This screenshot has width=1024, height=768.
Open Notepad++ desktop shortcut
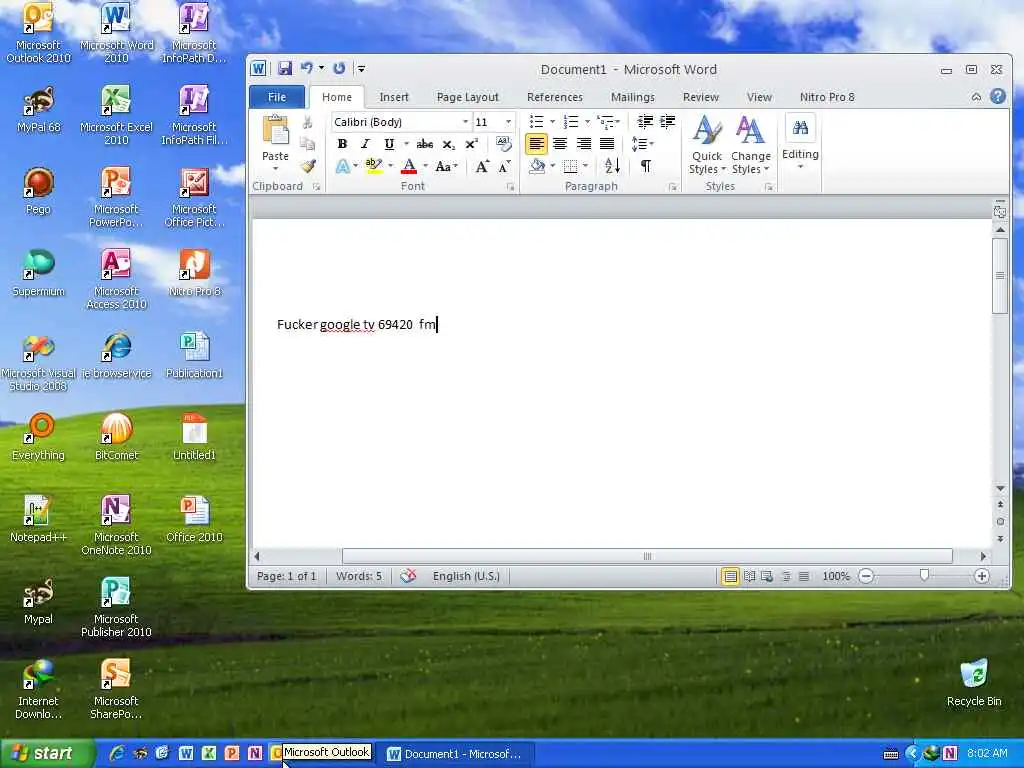click(38, 519)
